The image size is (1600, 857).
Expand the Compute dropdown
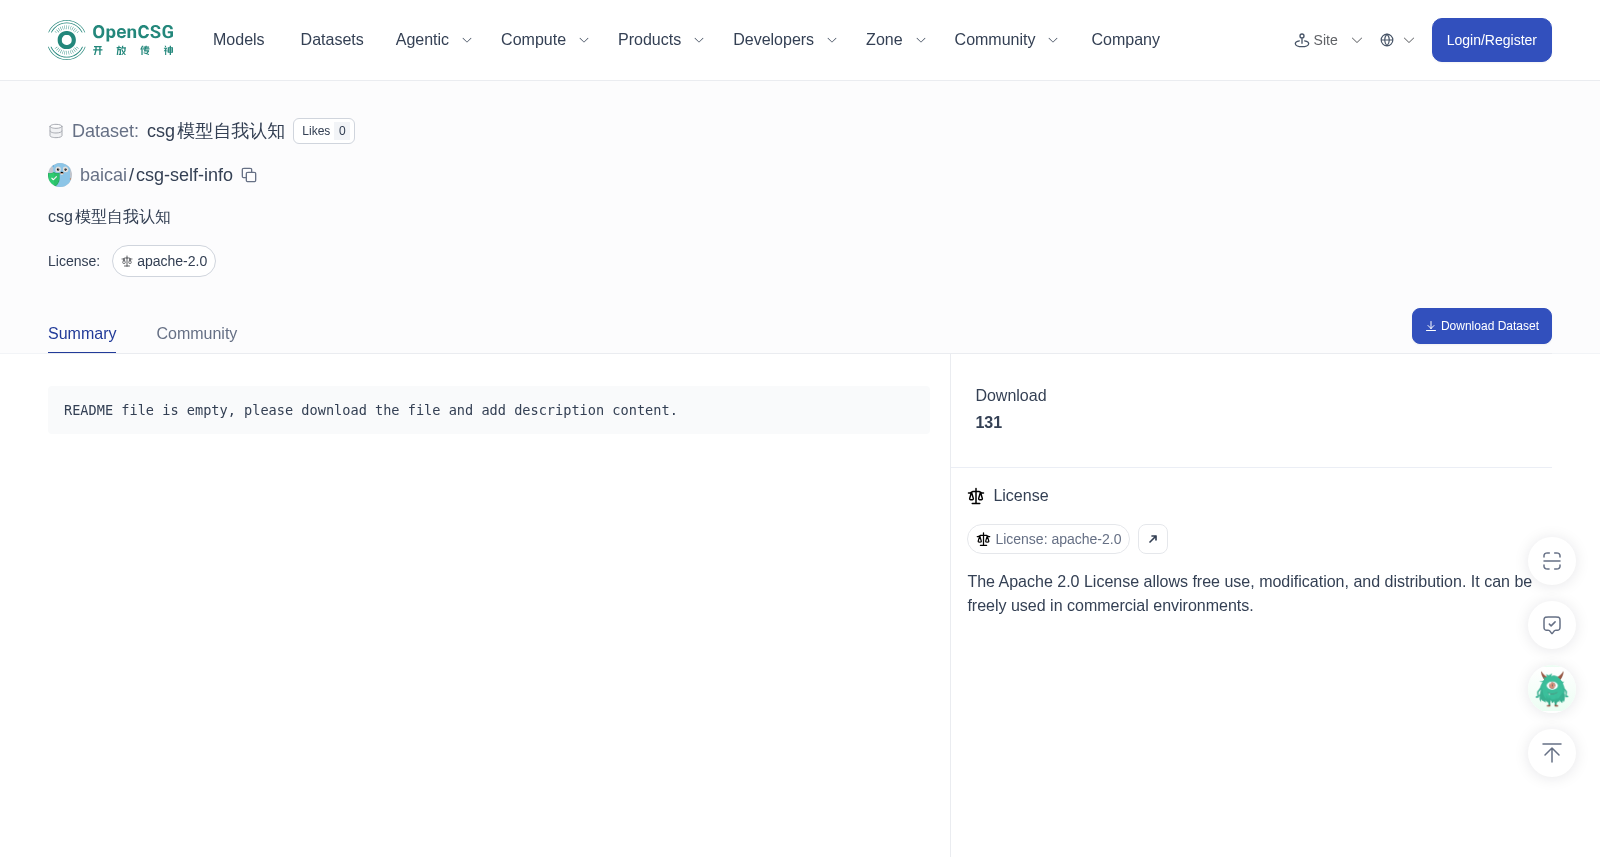(x=545, y=40)
